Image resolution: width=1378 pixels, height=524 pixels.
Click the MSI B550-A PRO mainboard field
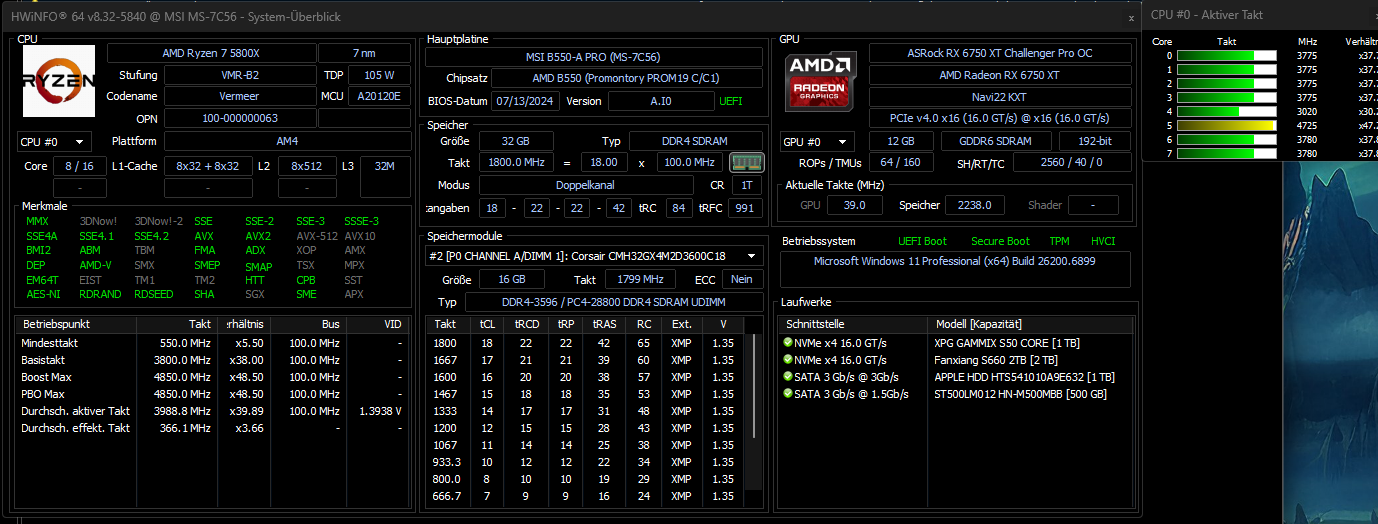click(x=593, y=57)
